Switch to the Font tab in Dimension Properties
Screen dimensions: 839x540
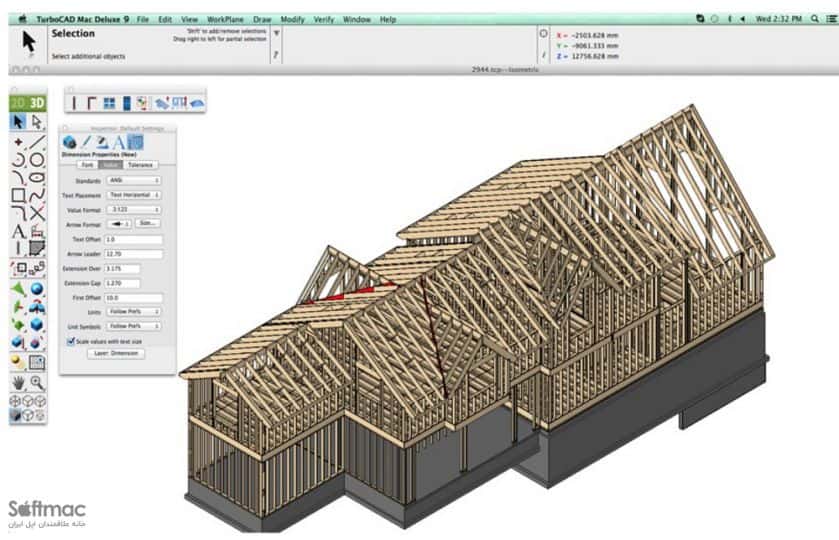click(88, 165)
